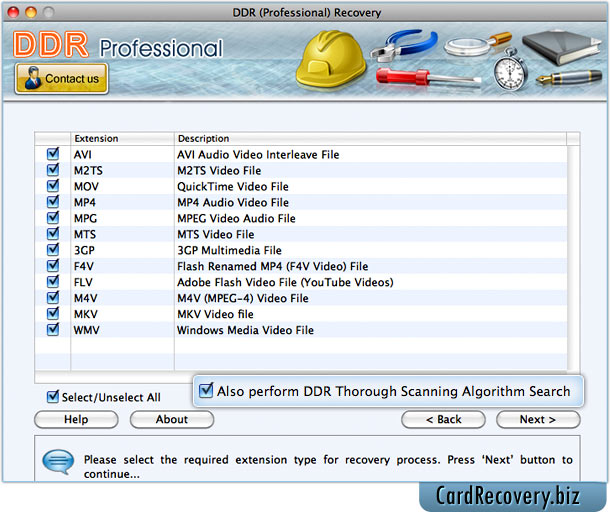Click the WMV extension cell
The width and height of the screenshot is (610, 512).
[122, 330]
